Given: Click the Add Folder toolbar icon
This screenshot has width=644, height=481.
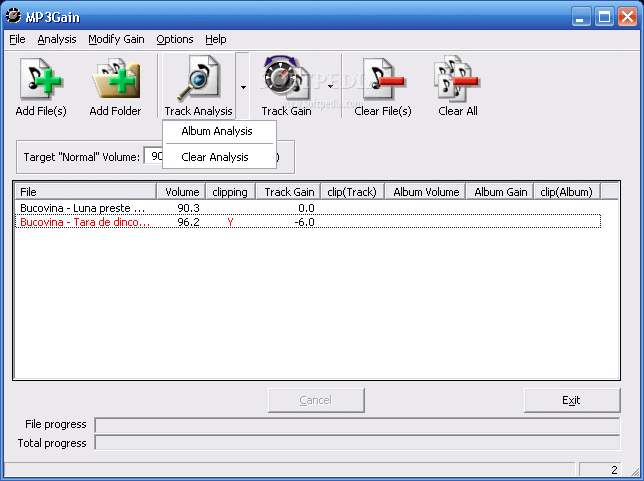Looking at the screenshot, I should click(x=116, y=78).
